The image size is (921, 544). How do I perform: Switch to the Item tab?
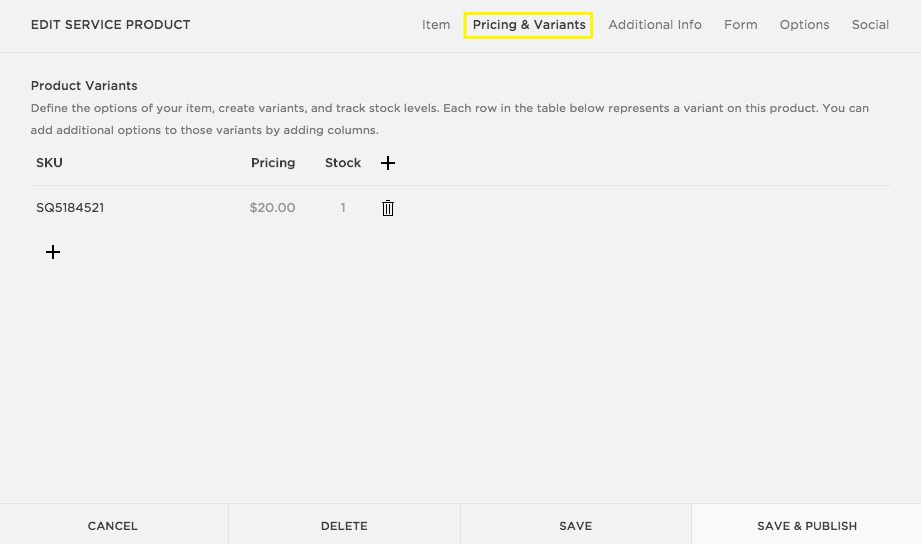point(436,25)
